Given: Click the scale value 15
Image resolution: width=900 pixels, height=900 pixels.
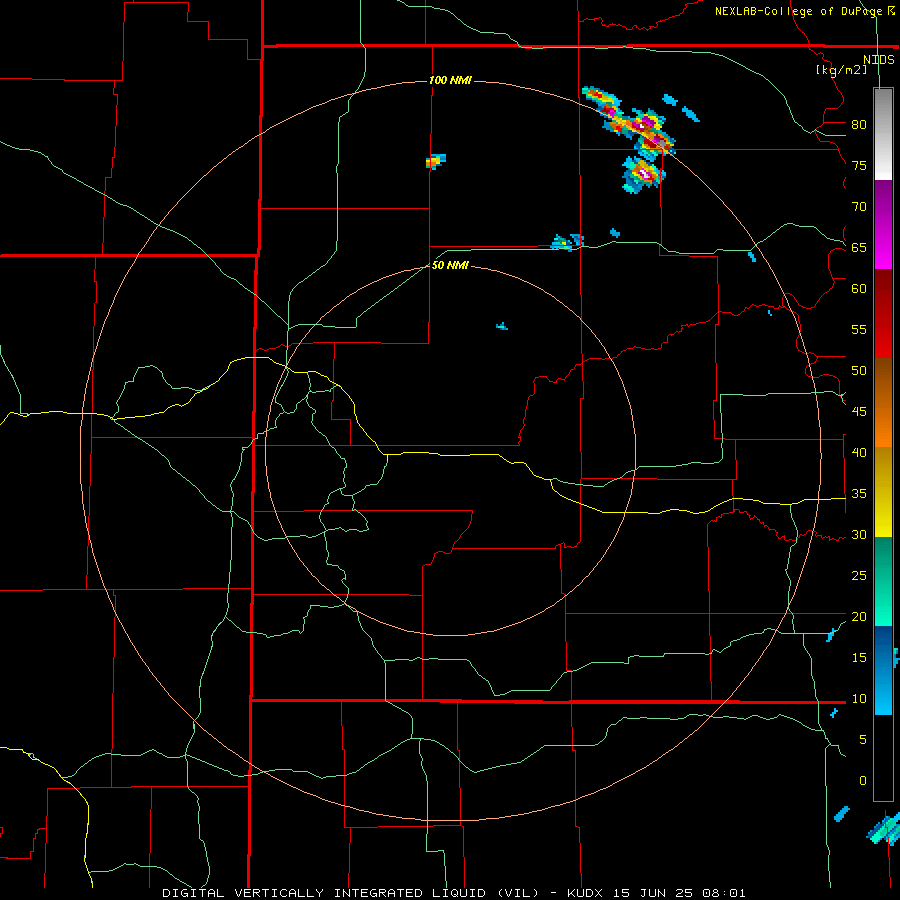Looking at the screenshot, I should pos(859,658).
